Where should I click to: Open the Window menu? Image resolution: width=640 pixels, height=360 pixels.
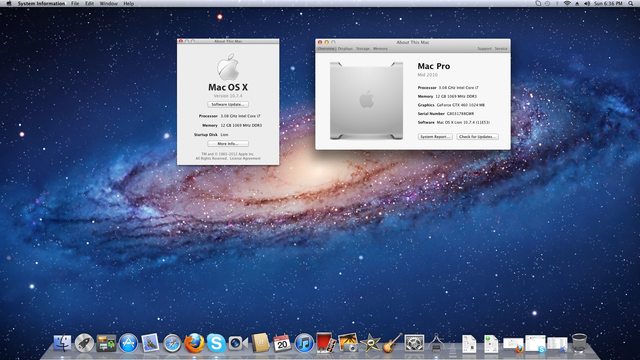pos(109,3)
